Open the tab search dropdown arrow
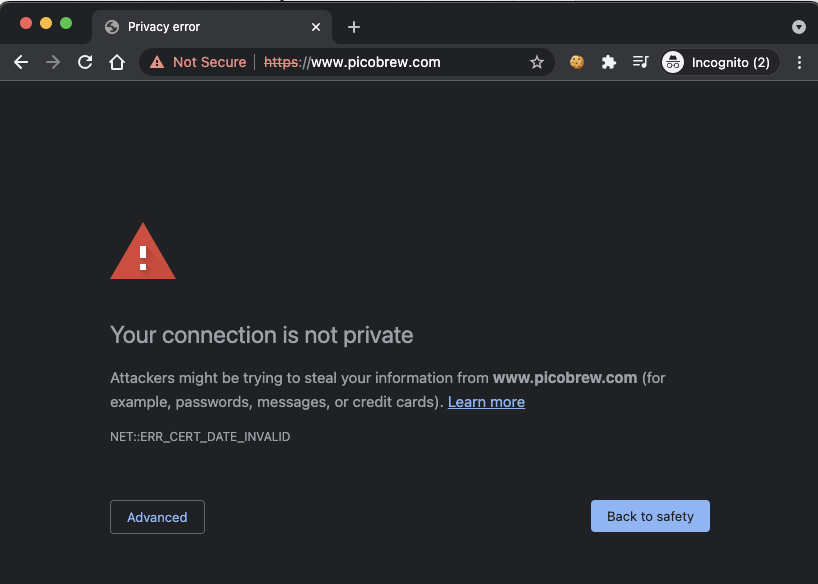 pyautogui.click(x=799, y=27)
